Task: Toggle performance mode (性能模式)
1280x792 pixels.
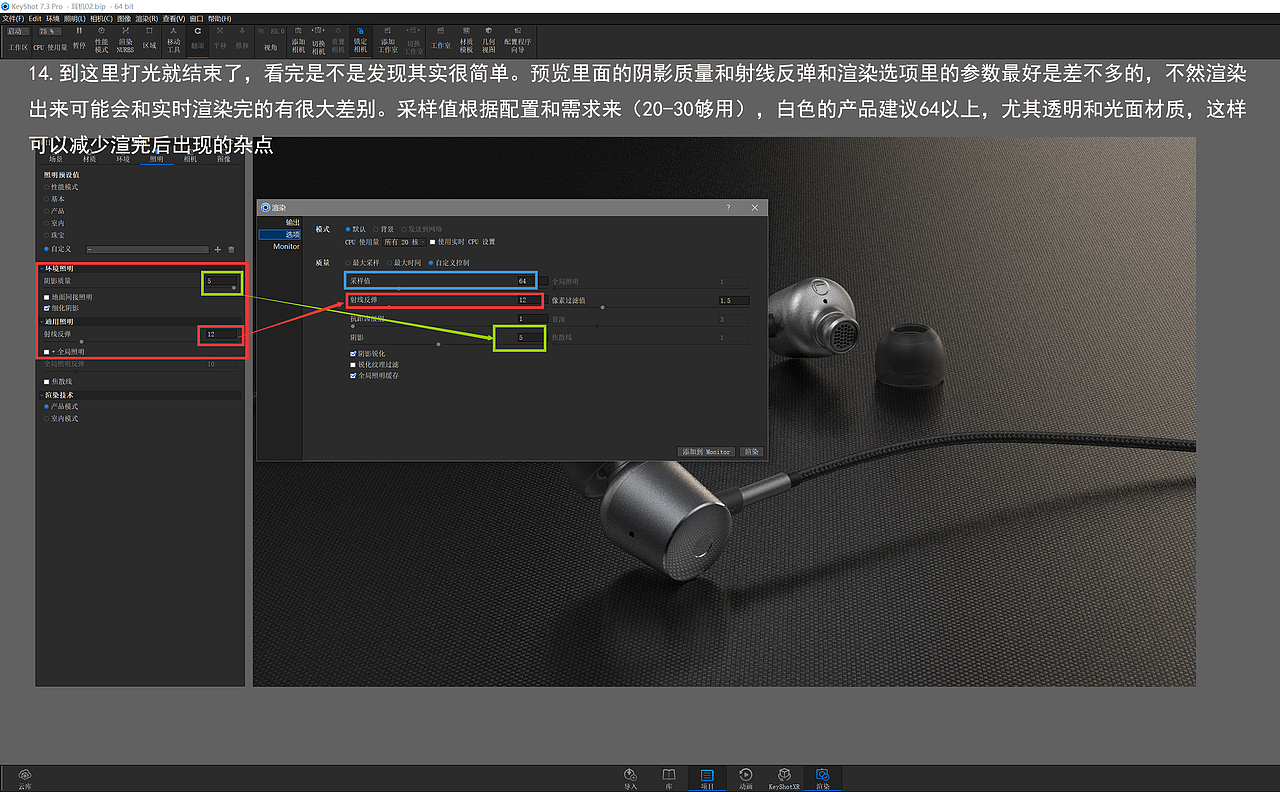Action: coord(101,40)
